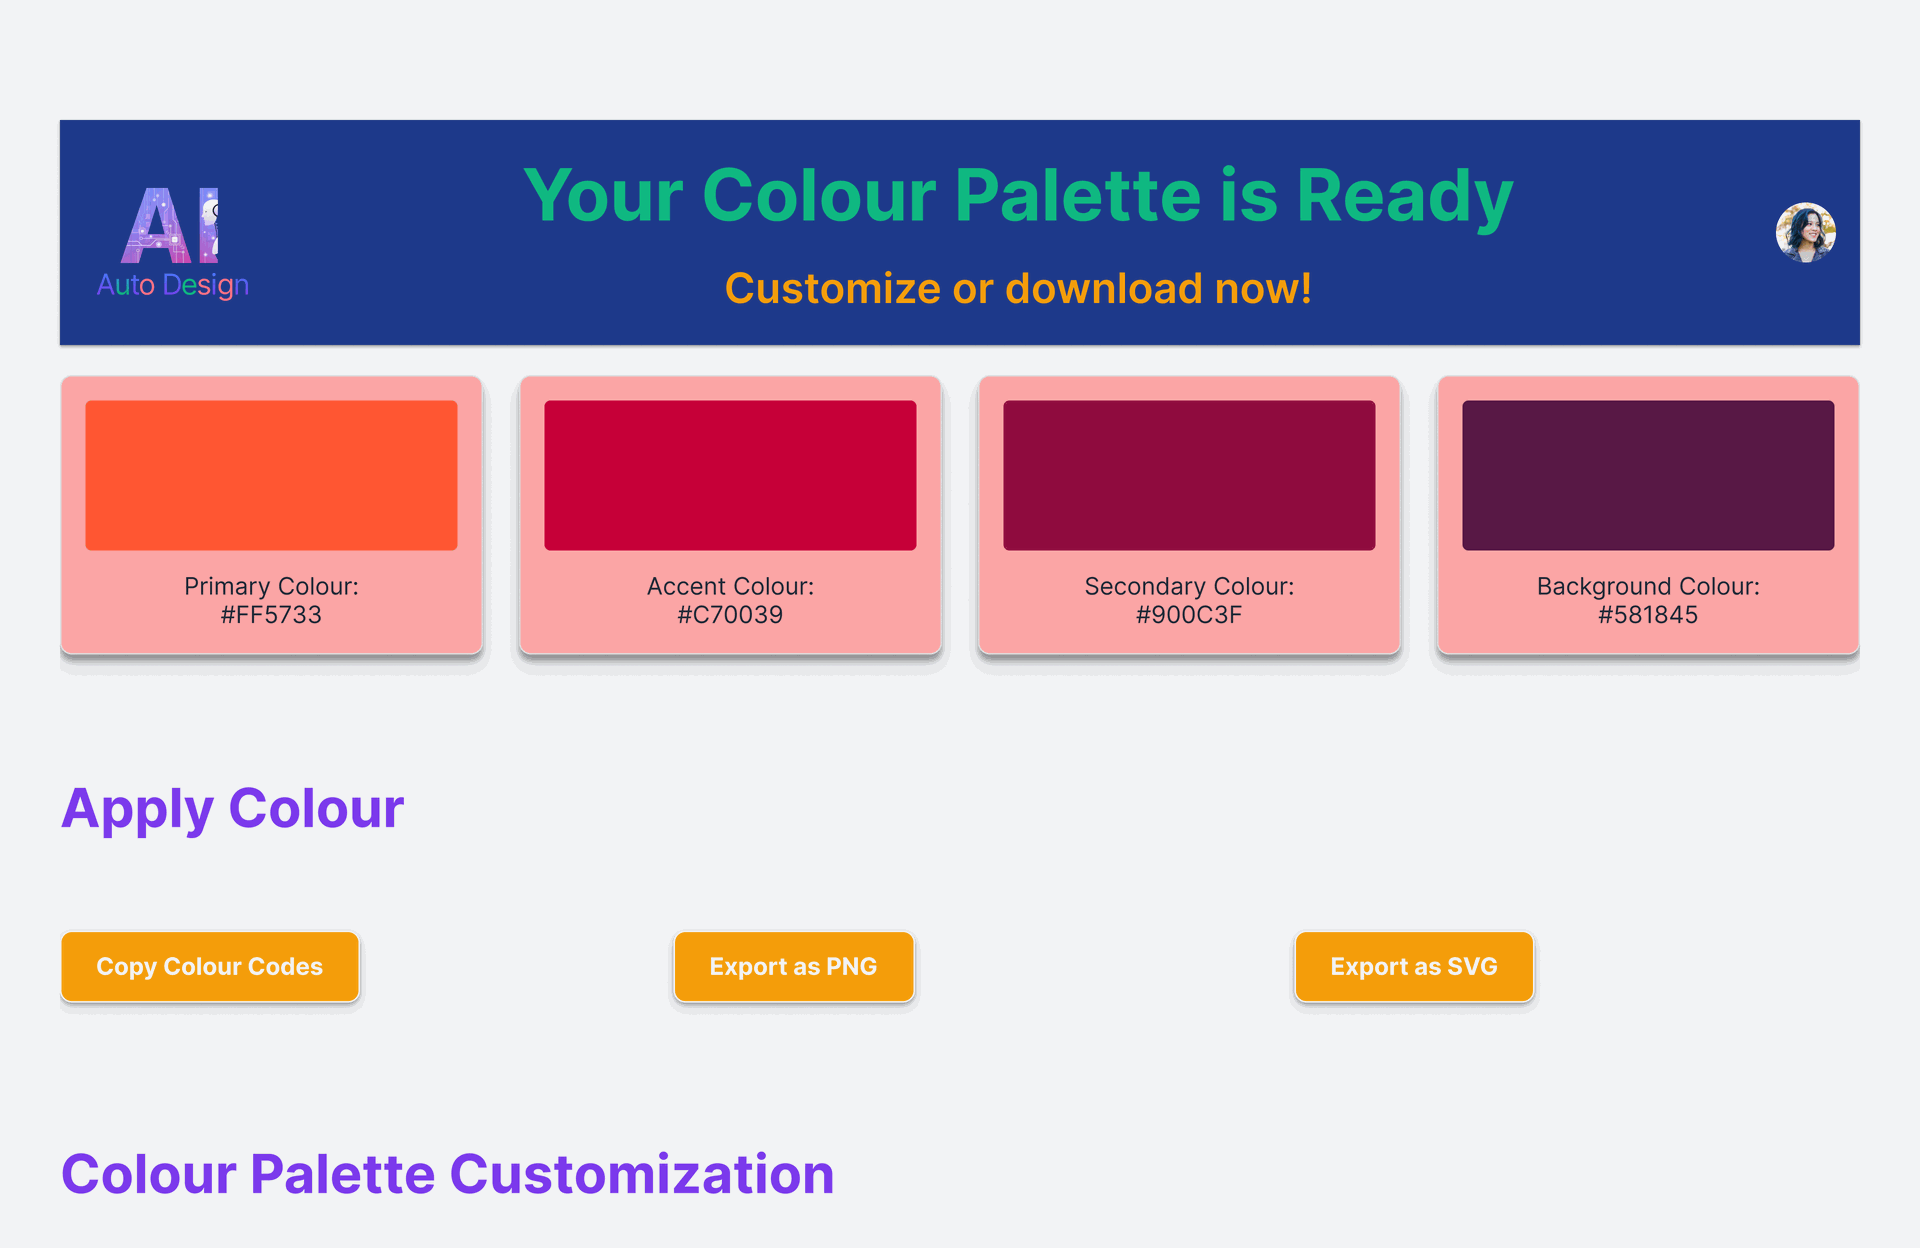Click the Accent Colour #C70039 label
Viewport: 1920px width, 1248px height.
click(x=730, y=600)
